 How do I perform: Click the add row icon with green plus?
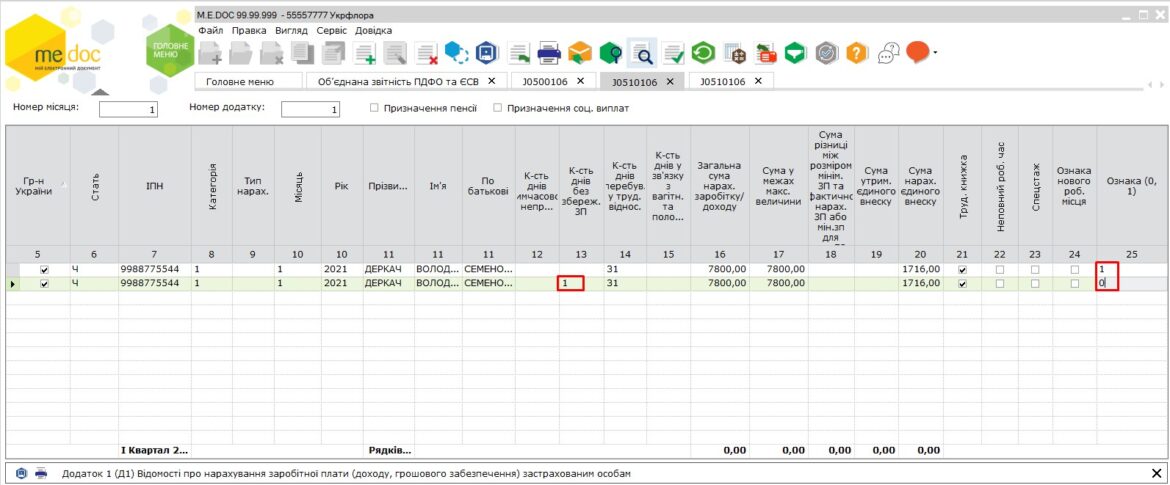pos(365,53)
